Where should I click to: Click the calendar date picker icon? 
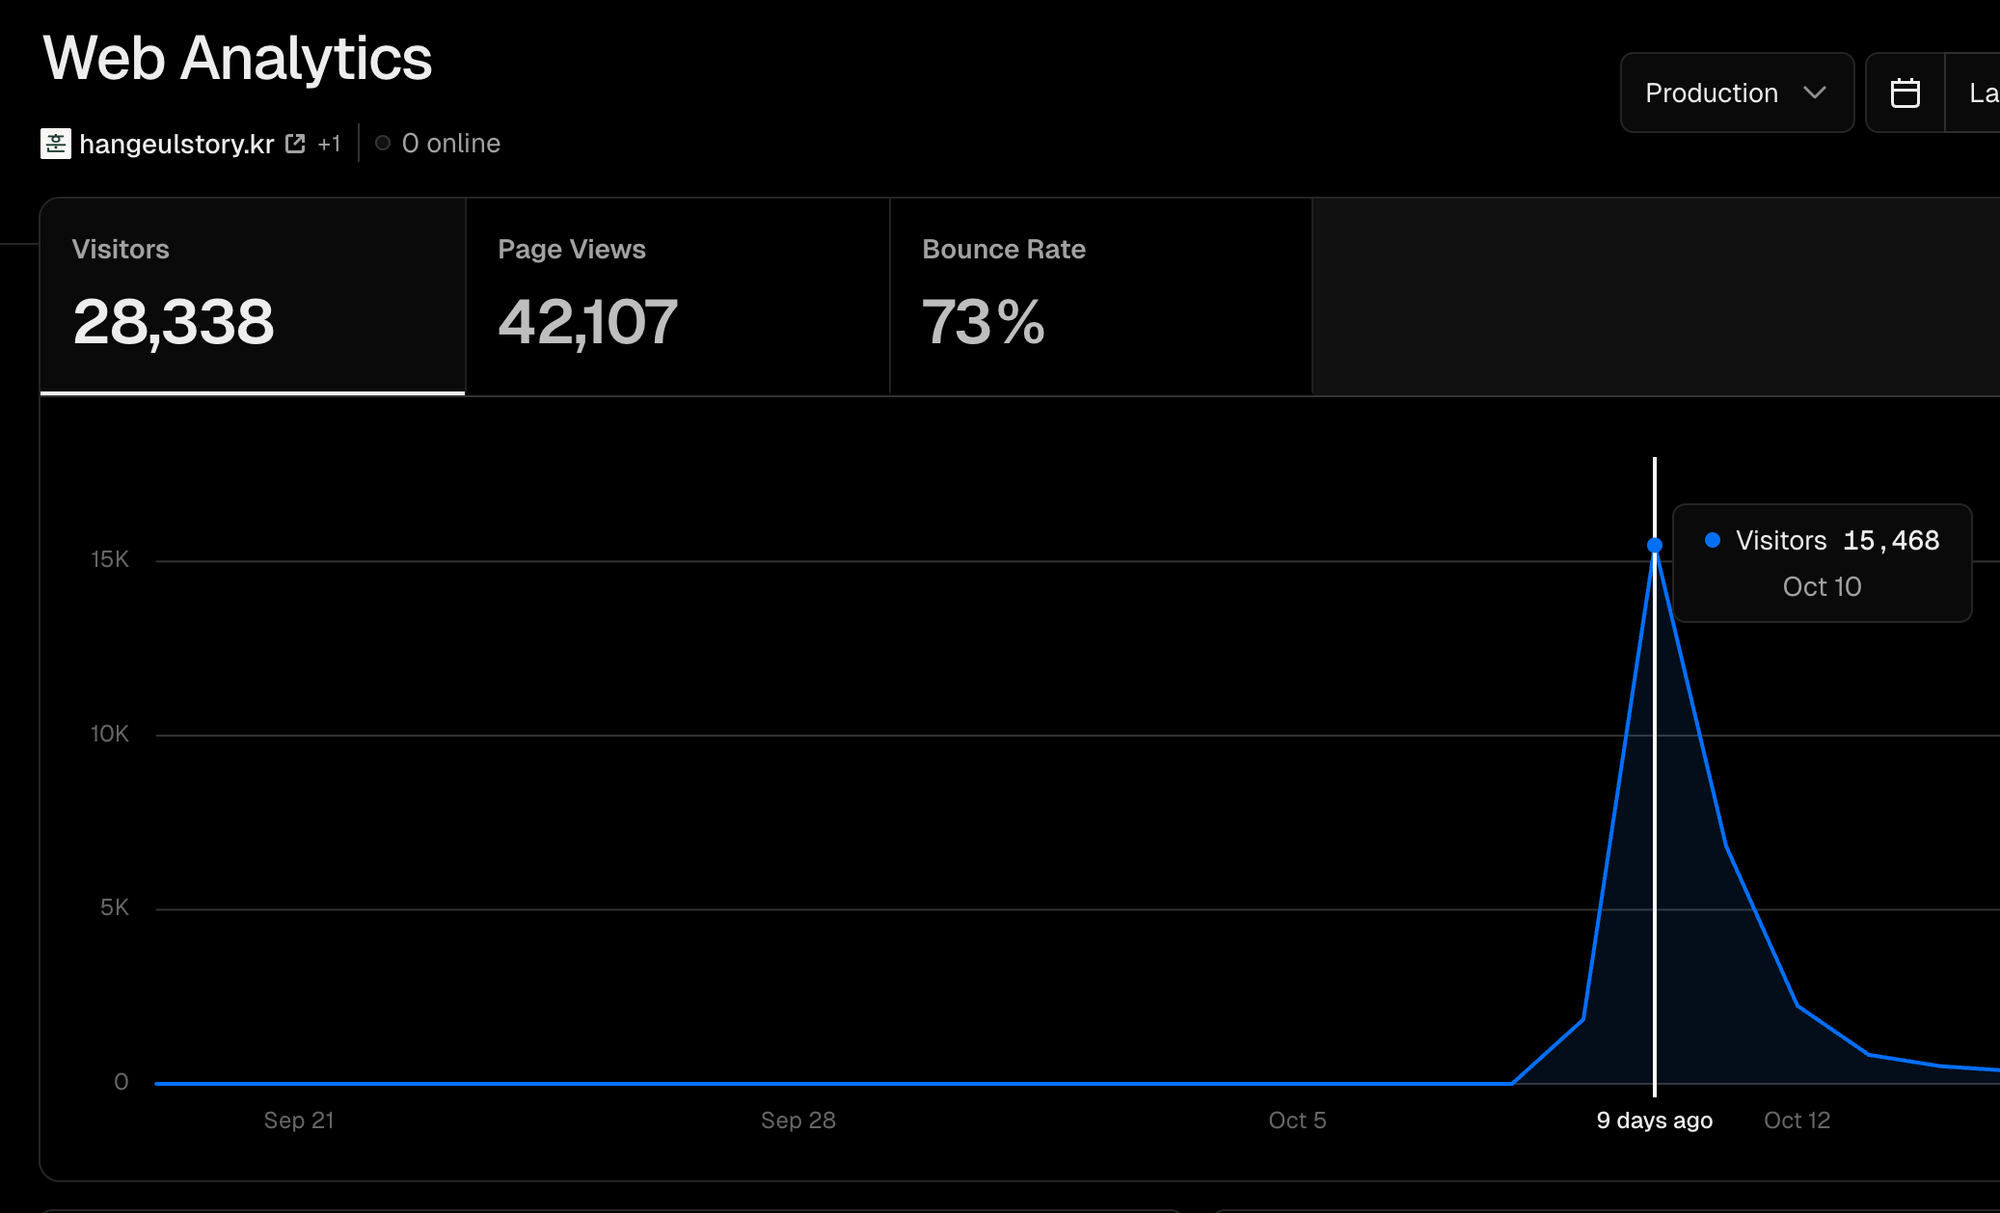(1905, 93)
